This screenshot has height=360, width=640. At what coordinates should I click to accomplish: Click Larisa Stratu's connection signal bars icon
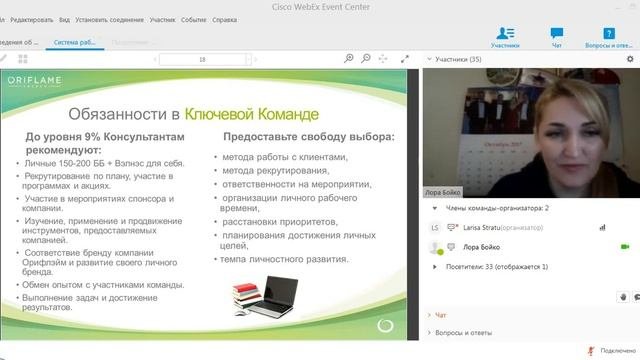point(602,228)
